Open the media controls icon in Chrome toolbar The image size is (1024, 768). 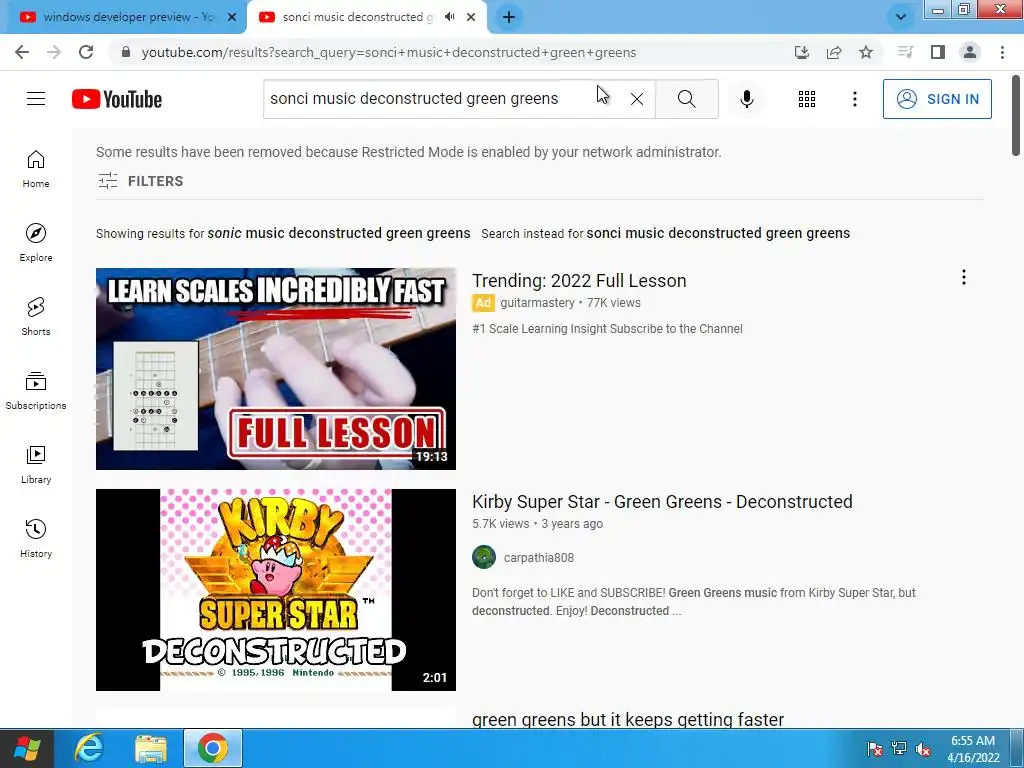[x=905, y=52]
